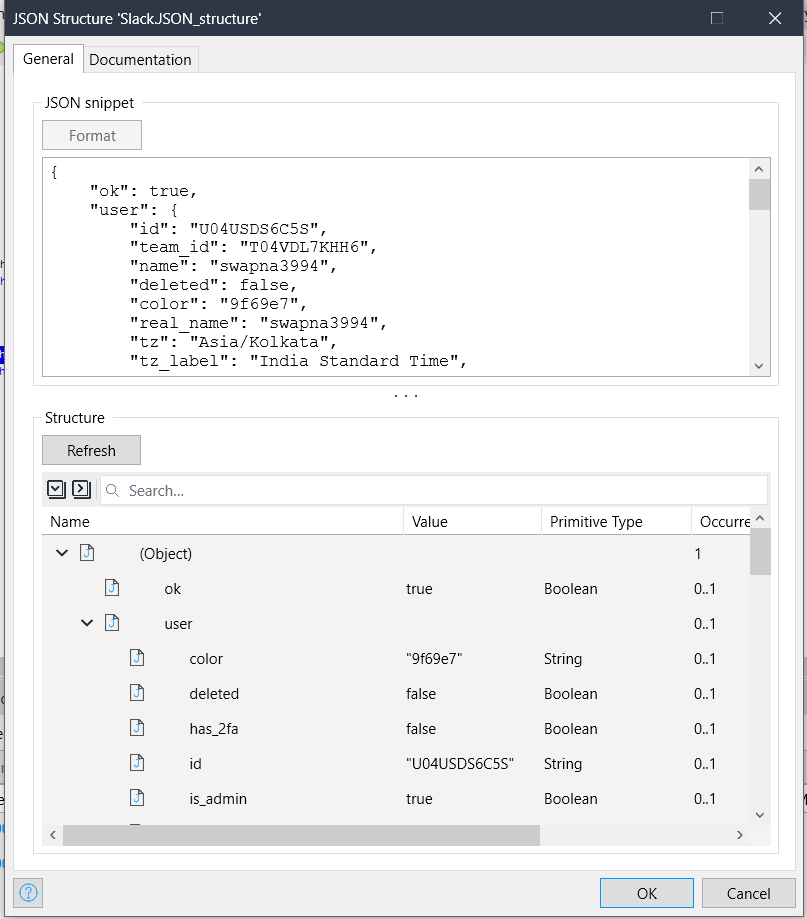Screen dimensions: 807x919
Task: Click the structure tree vertical scrollbar thumb
Action: (x=760, y=552)
